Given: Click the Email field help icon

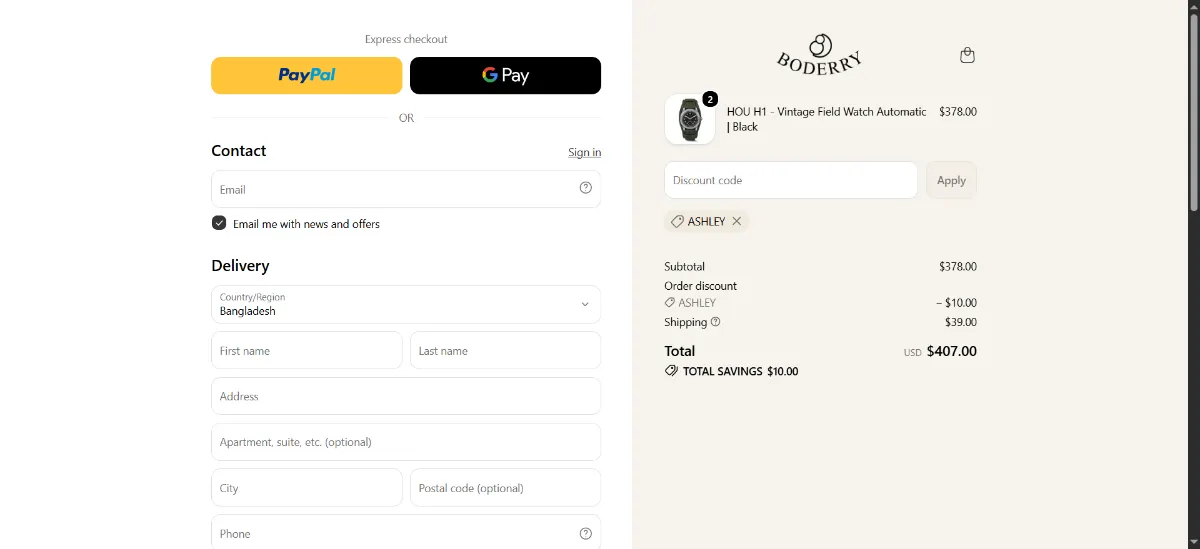Looking at the screenshot, I should click(586, 188).
